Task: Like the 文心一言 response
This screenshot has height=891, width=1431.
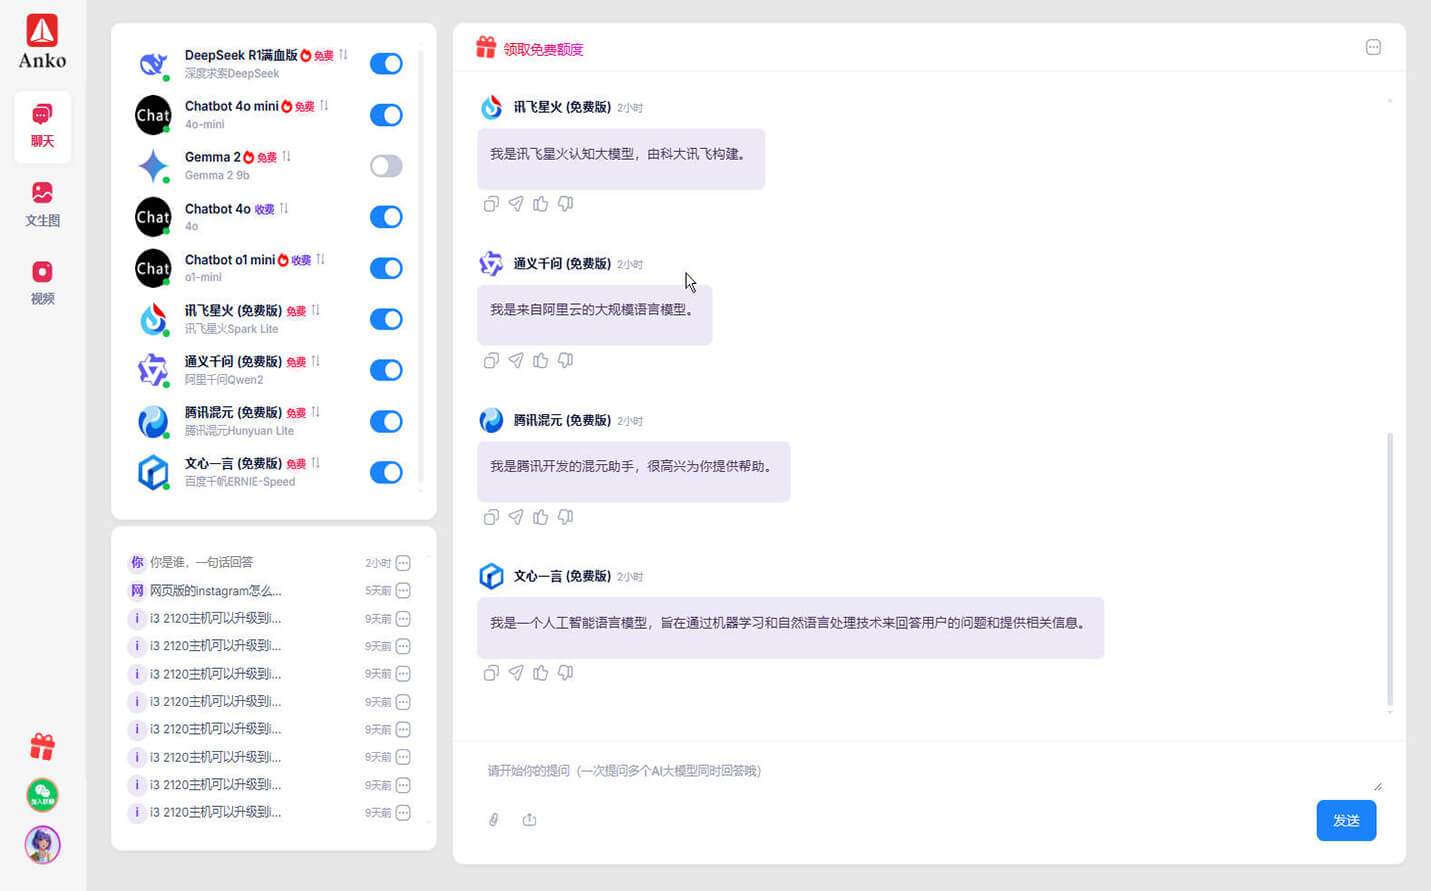Action: (541, 673)
